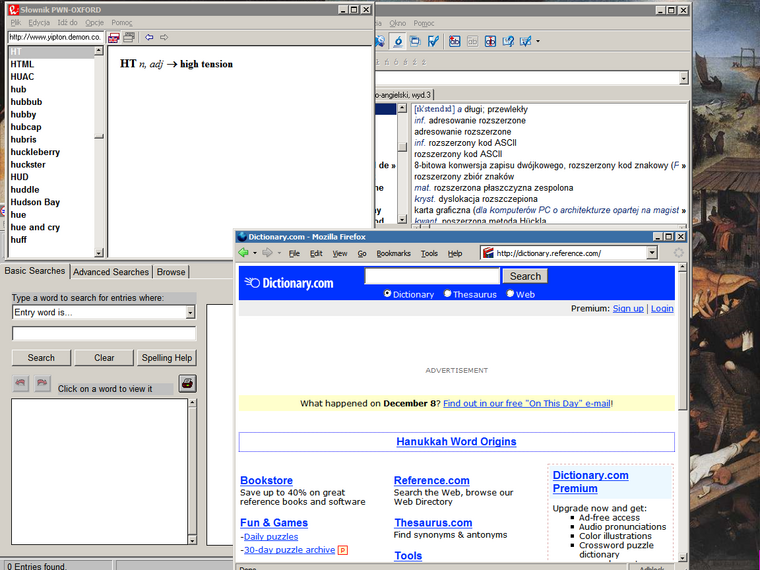This screenshot has width=760, height=570.
Task: Open the Okno menu in the rear dictionary
Action: [397, 23]
